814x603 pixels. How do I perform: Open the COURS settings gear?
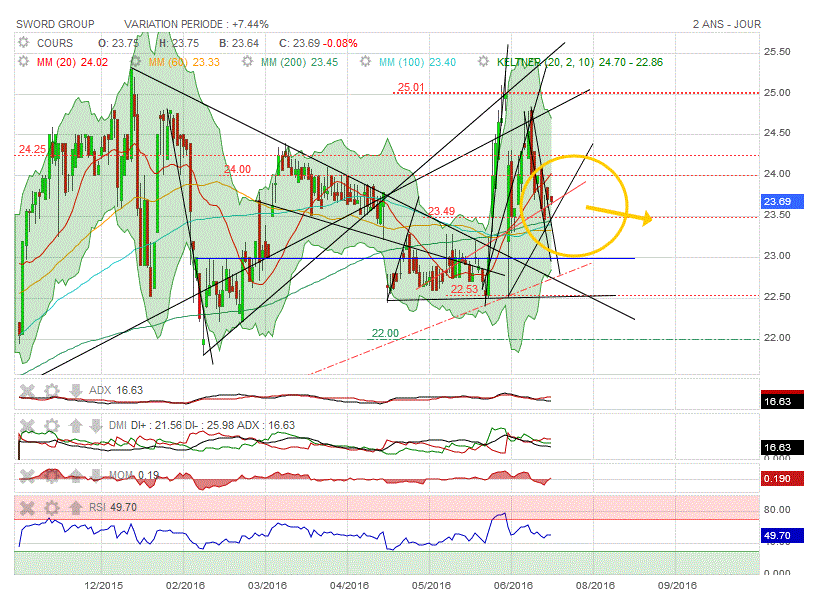tap(23, 43)
